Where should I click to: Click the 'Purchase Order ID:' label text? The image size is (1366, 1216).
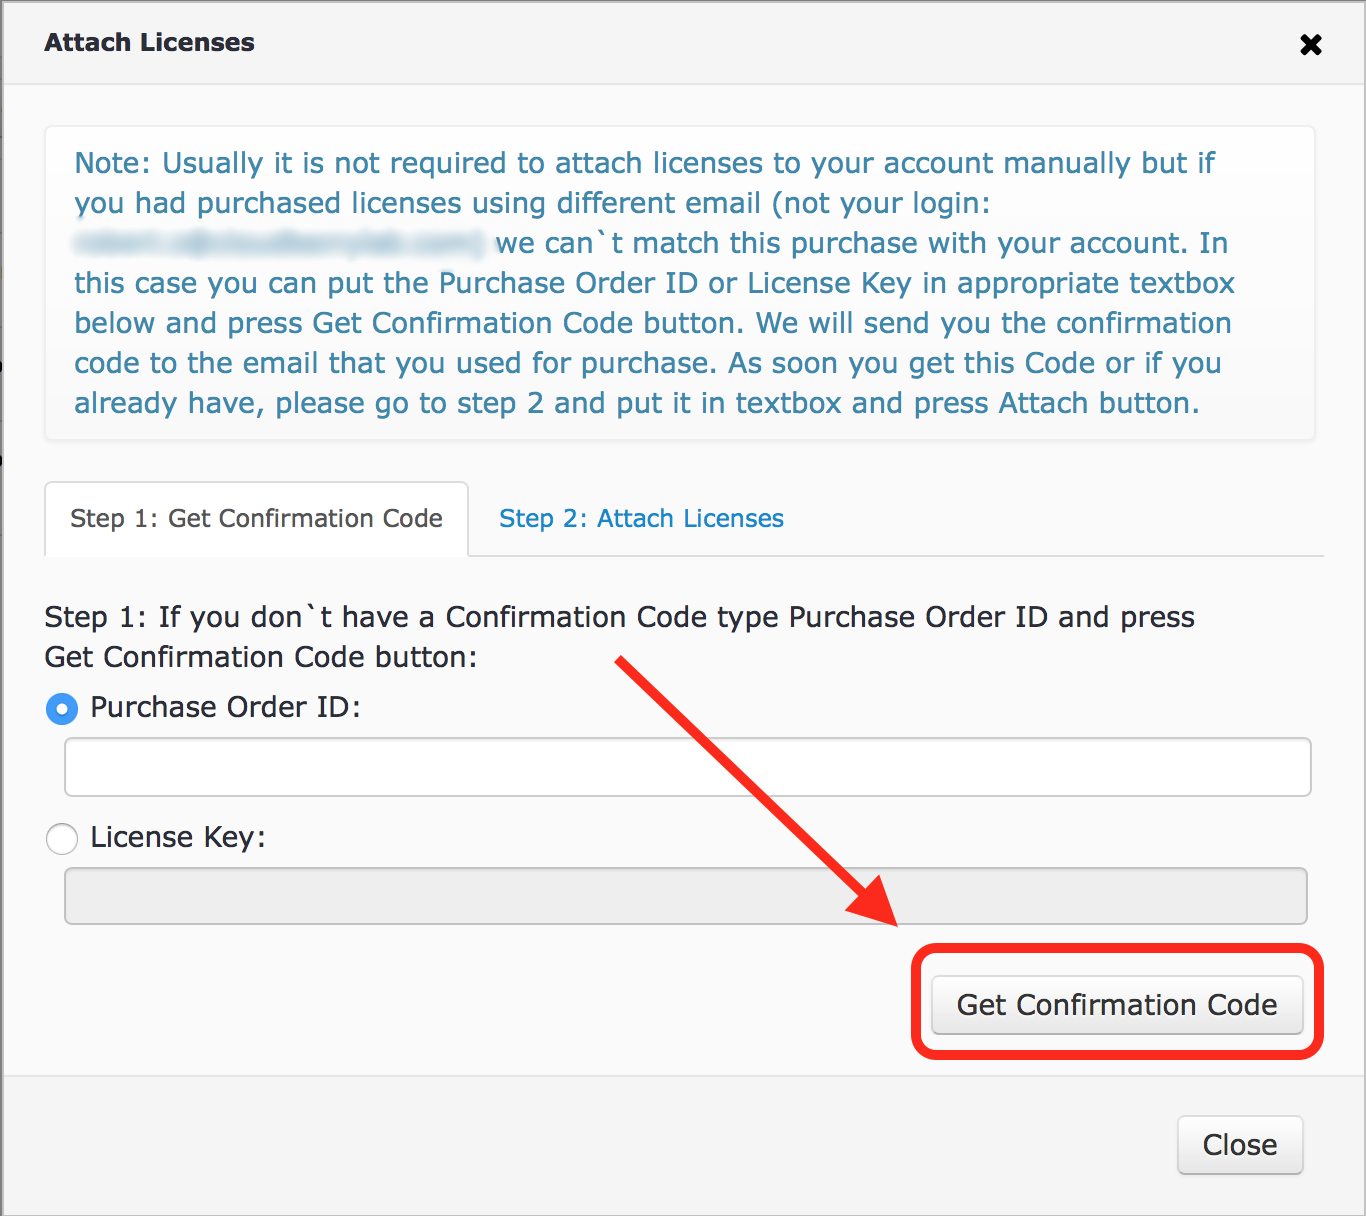pos(225,707)
